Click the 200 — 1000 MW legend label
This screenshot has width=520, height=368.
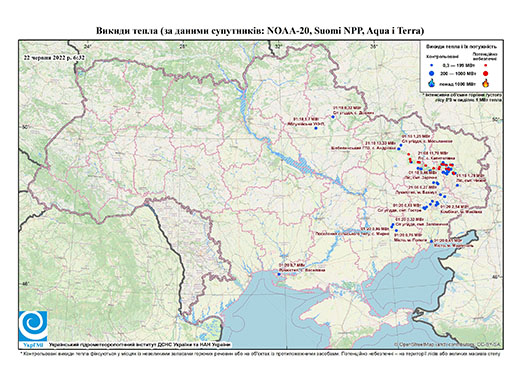[459, 73]
